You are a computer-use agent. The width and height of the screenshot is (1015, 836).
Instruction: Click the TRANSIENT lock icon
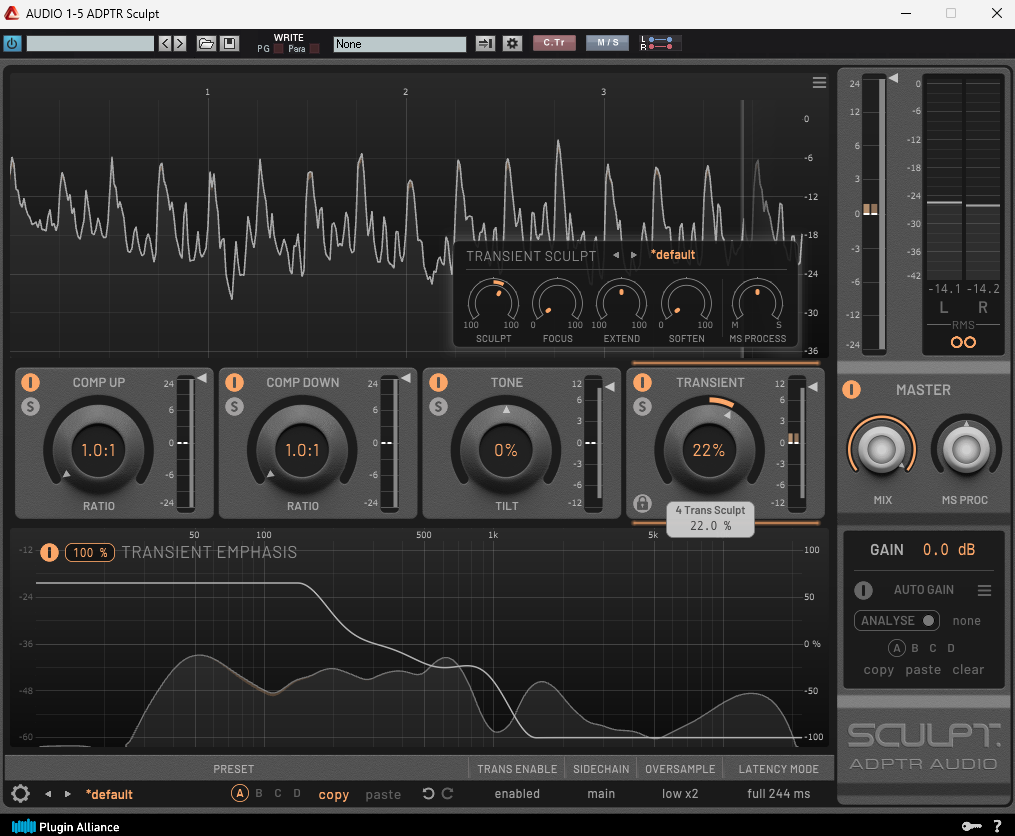[x=642, y=503]
